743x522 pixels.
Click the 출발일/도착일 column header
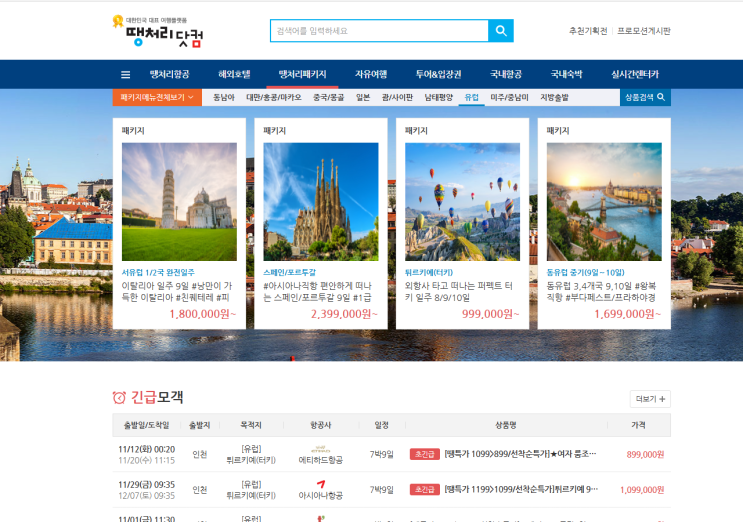pyautogui.click(x=146, y=425)
